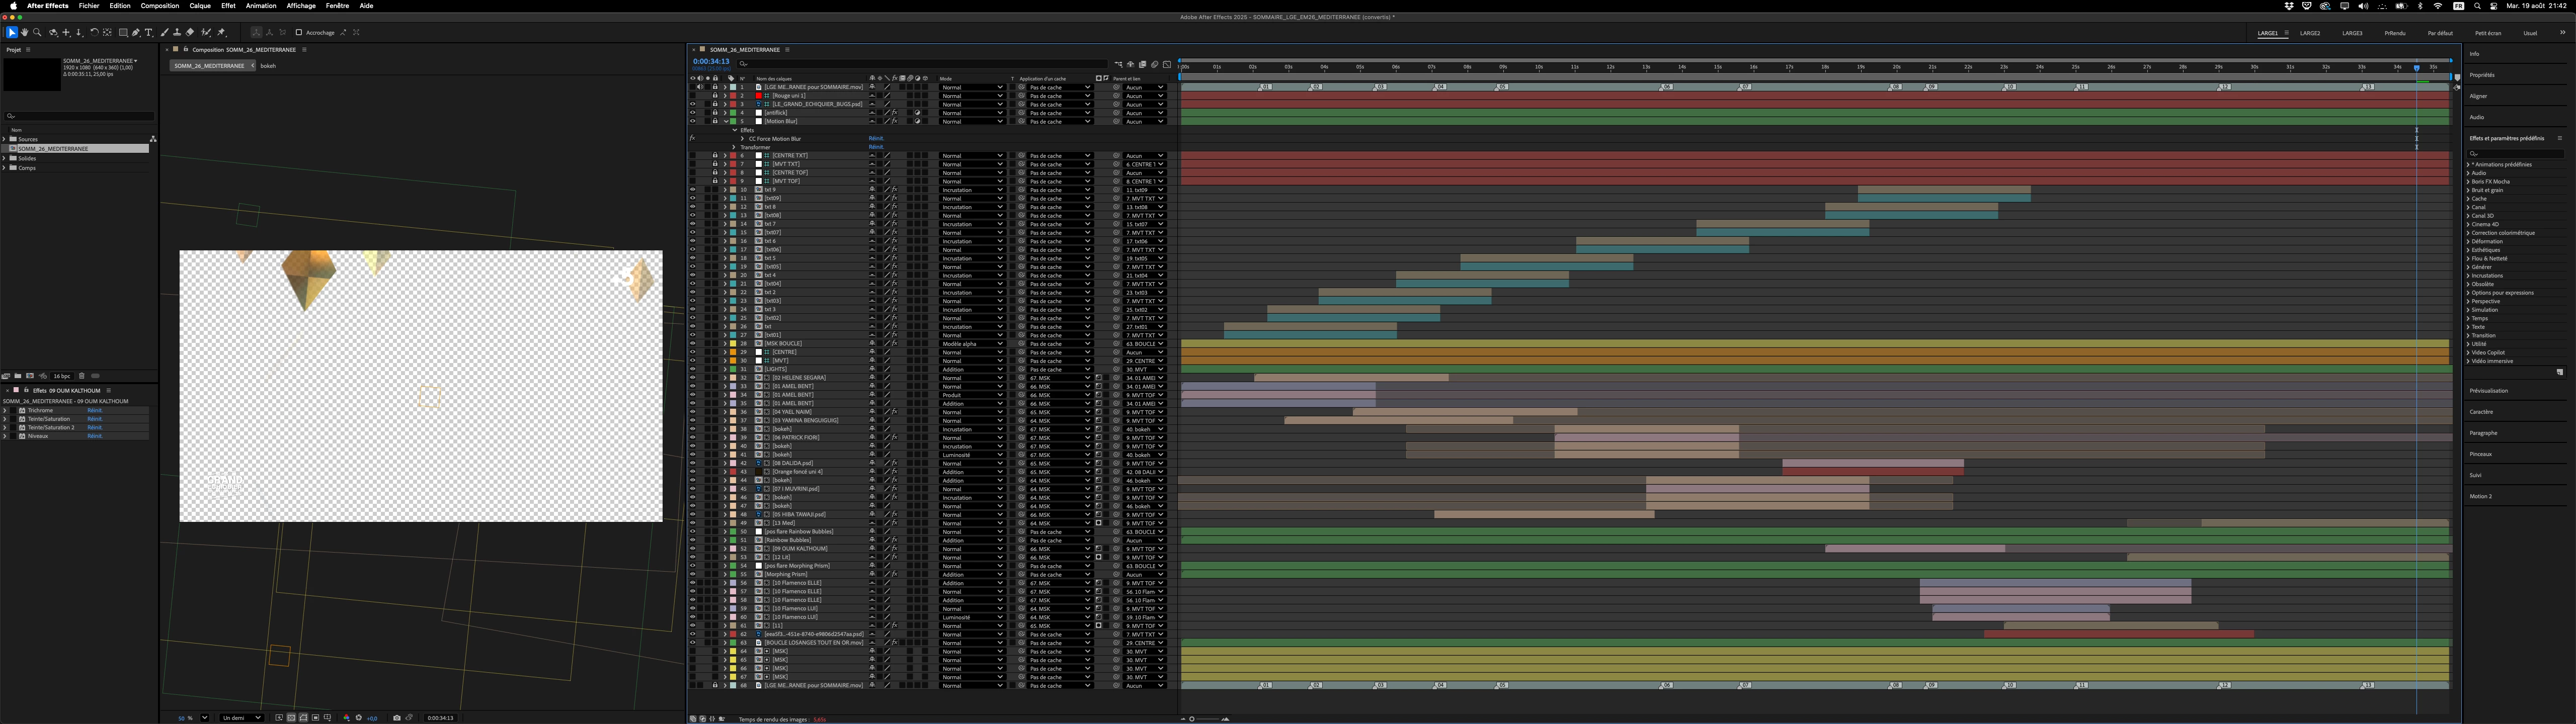
Task: Hide the antiflick layer with eye toggle
Action: click(692, 113)
